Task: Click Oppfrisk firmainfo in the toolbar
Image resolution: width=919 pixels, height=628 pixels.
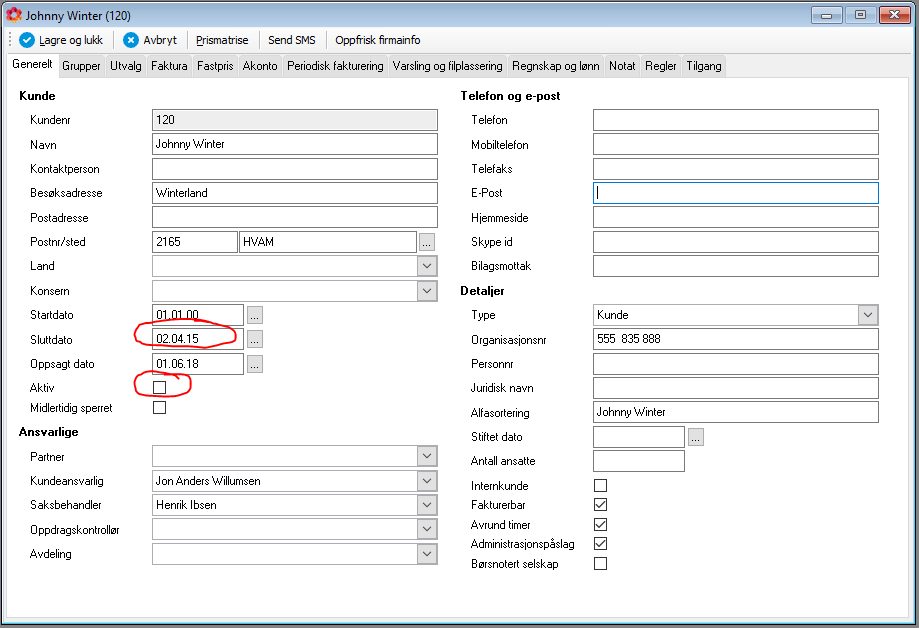Action: click(378, 40)
